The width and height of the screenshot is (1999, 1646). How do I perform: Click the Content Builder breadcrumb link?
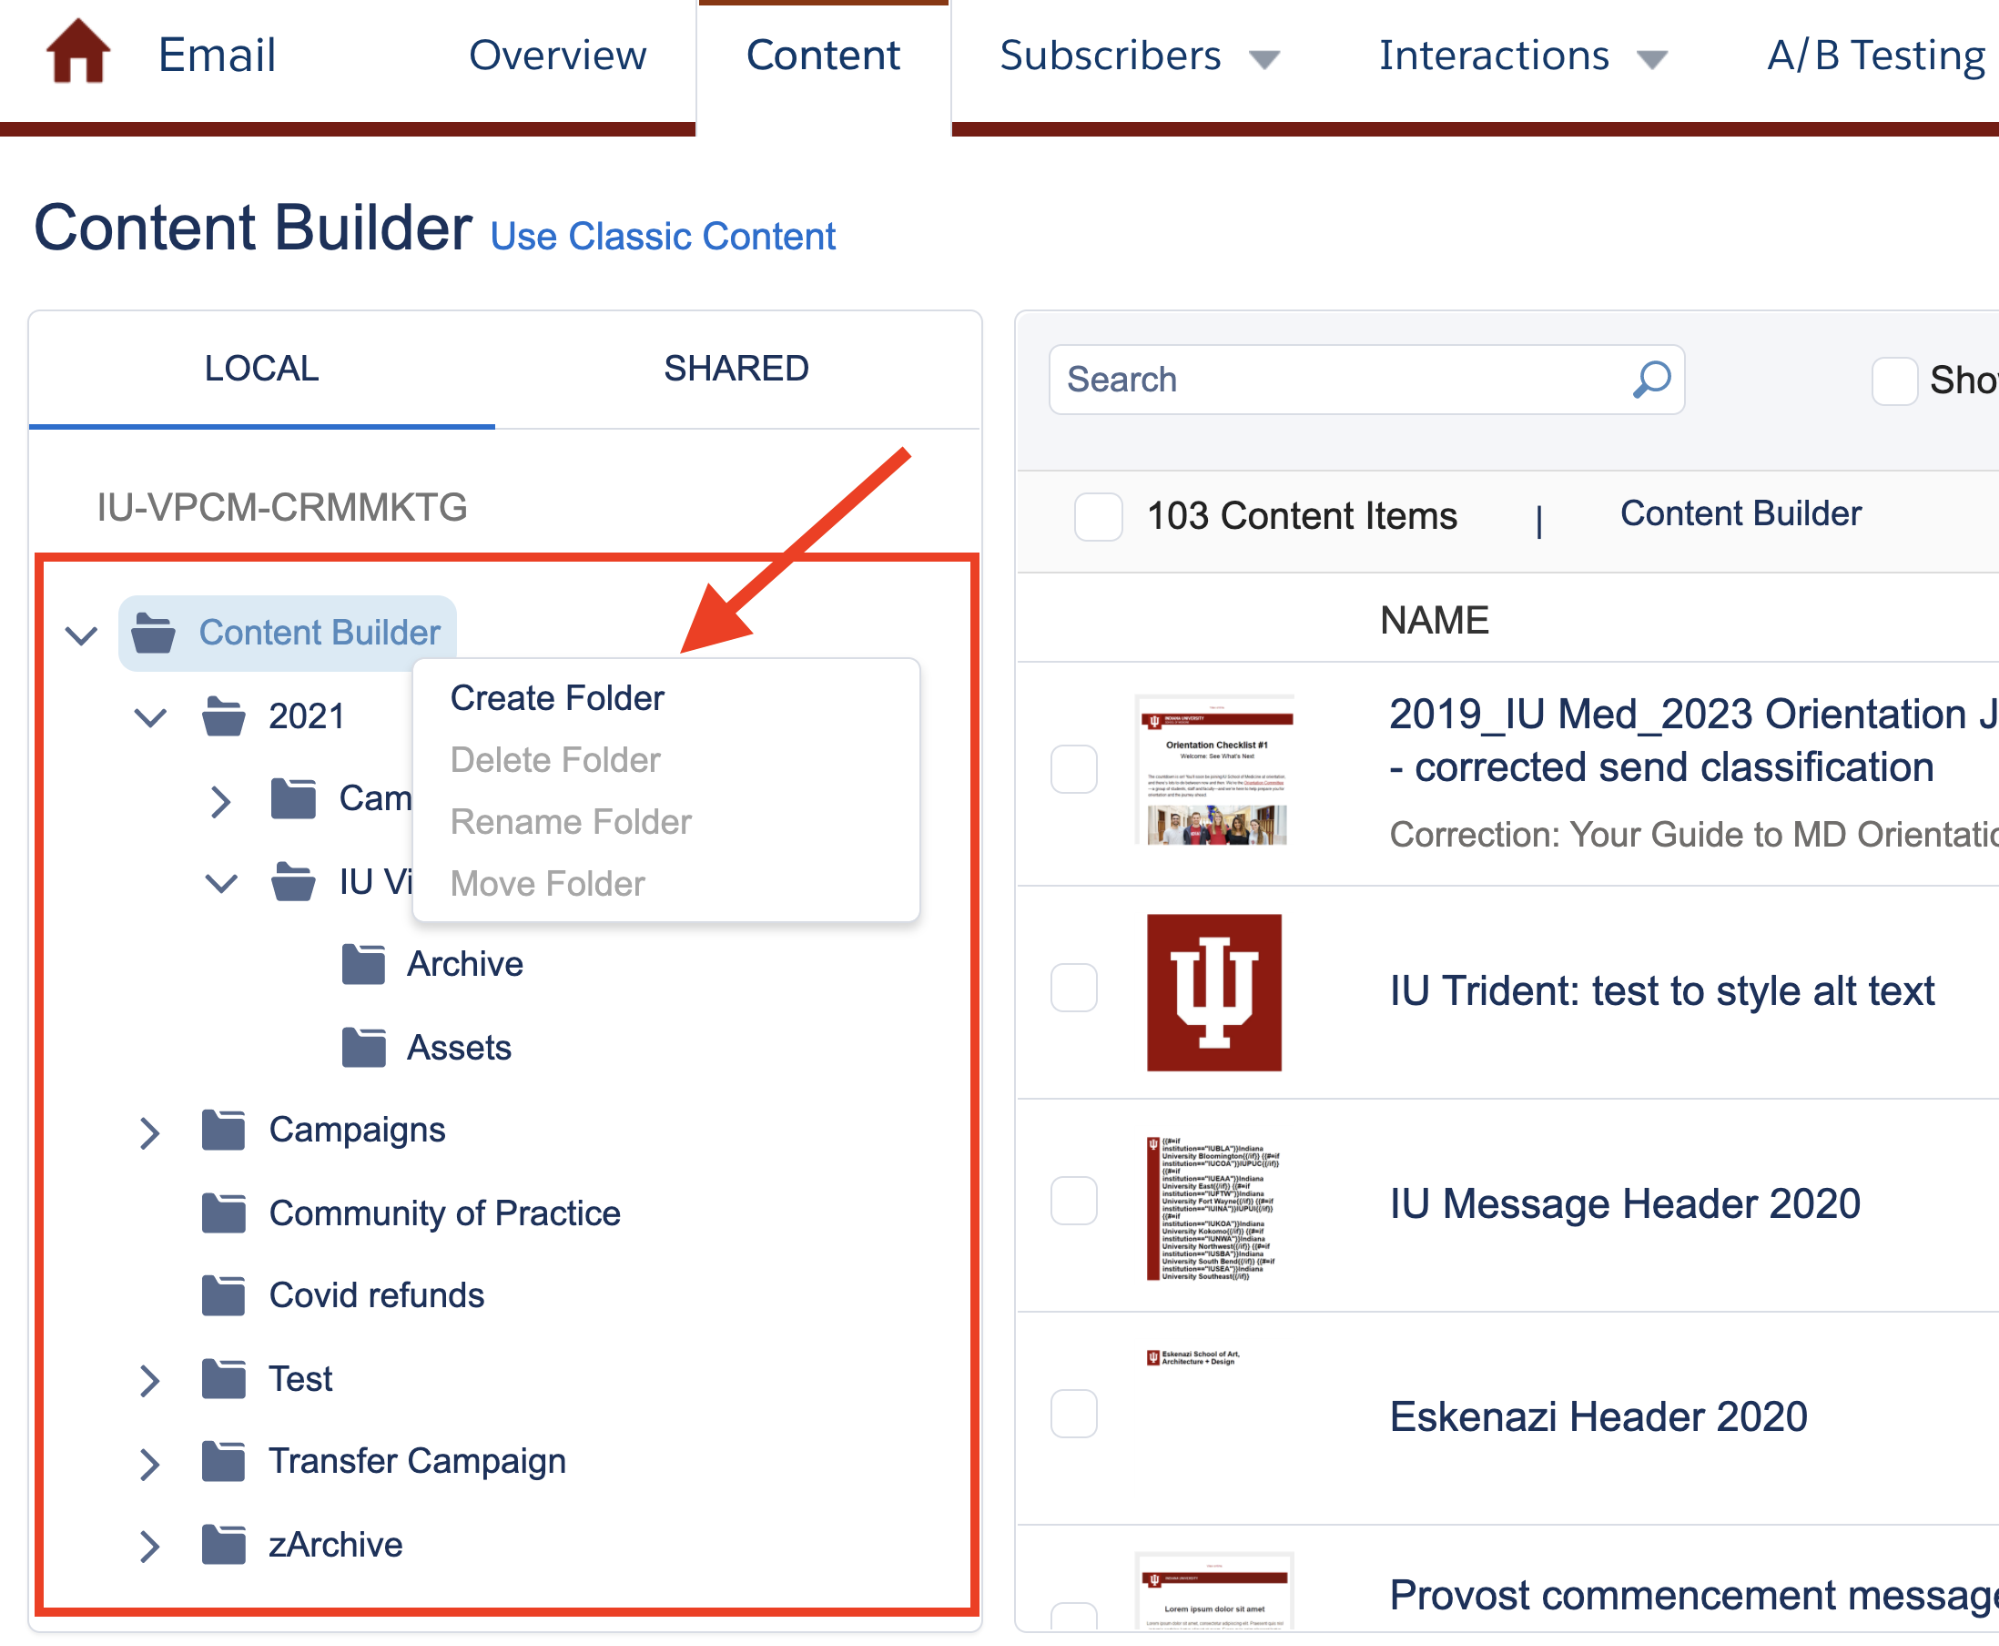click(x=1740, y=514)
